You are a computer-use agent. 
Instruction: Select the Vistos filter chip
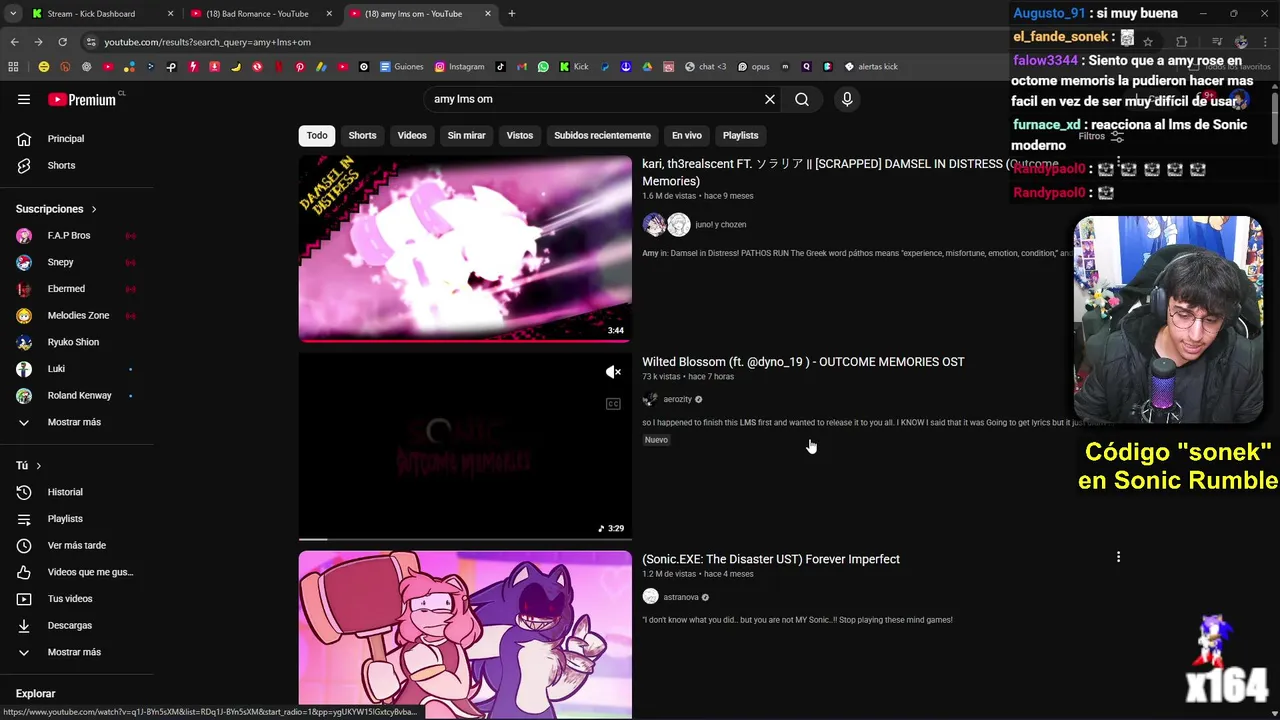click(x=520, y=135)
